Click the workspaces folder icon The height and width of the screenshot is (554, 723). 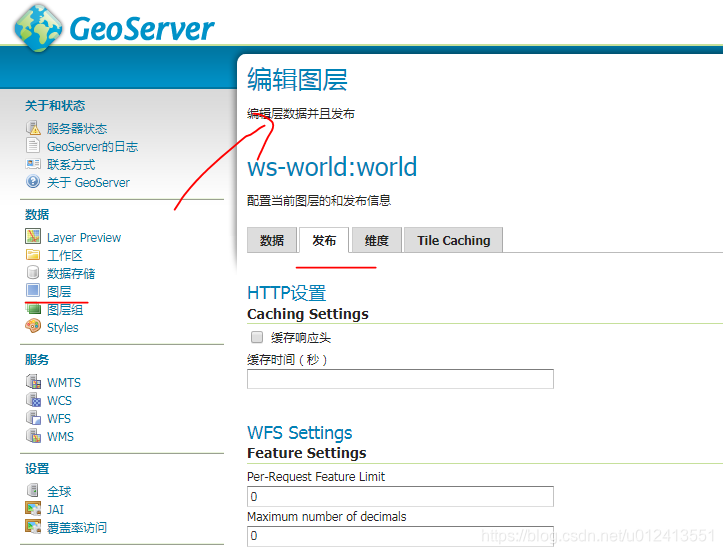point(33,255)
